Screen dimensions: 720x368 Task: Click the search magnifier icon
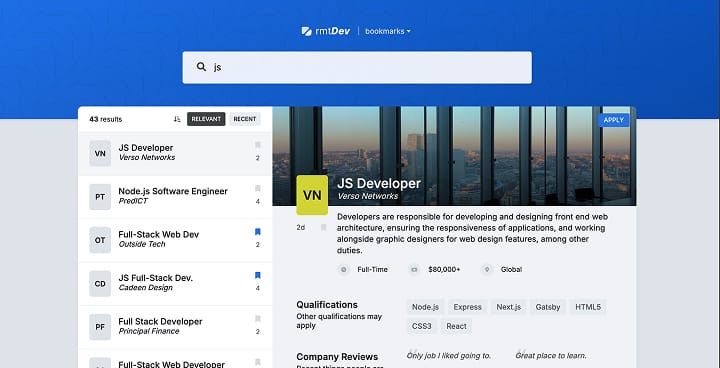201,67
